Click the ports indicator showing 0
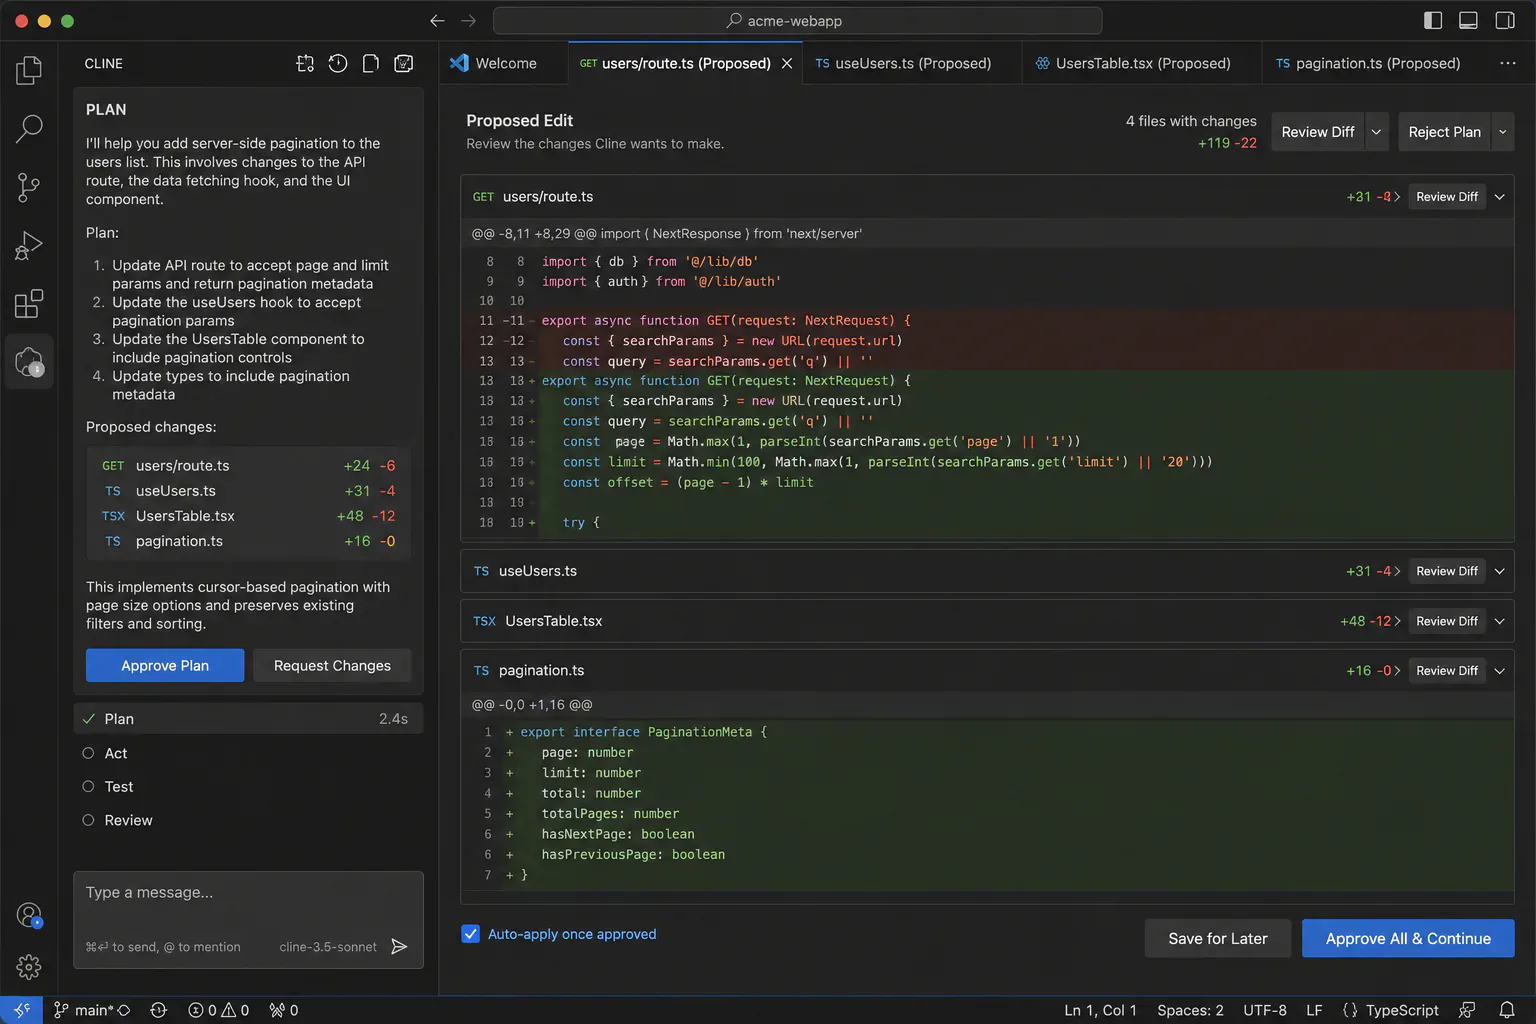The height and width of the screenshot is (1024, 1536). coord(284,1010)
